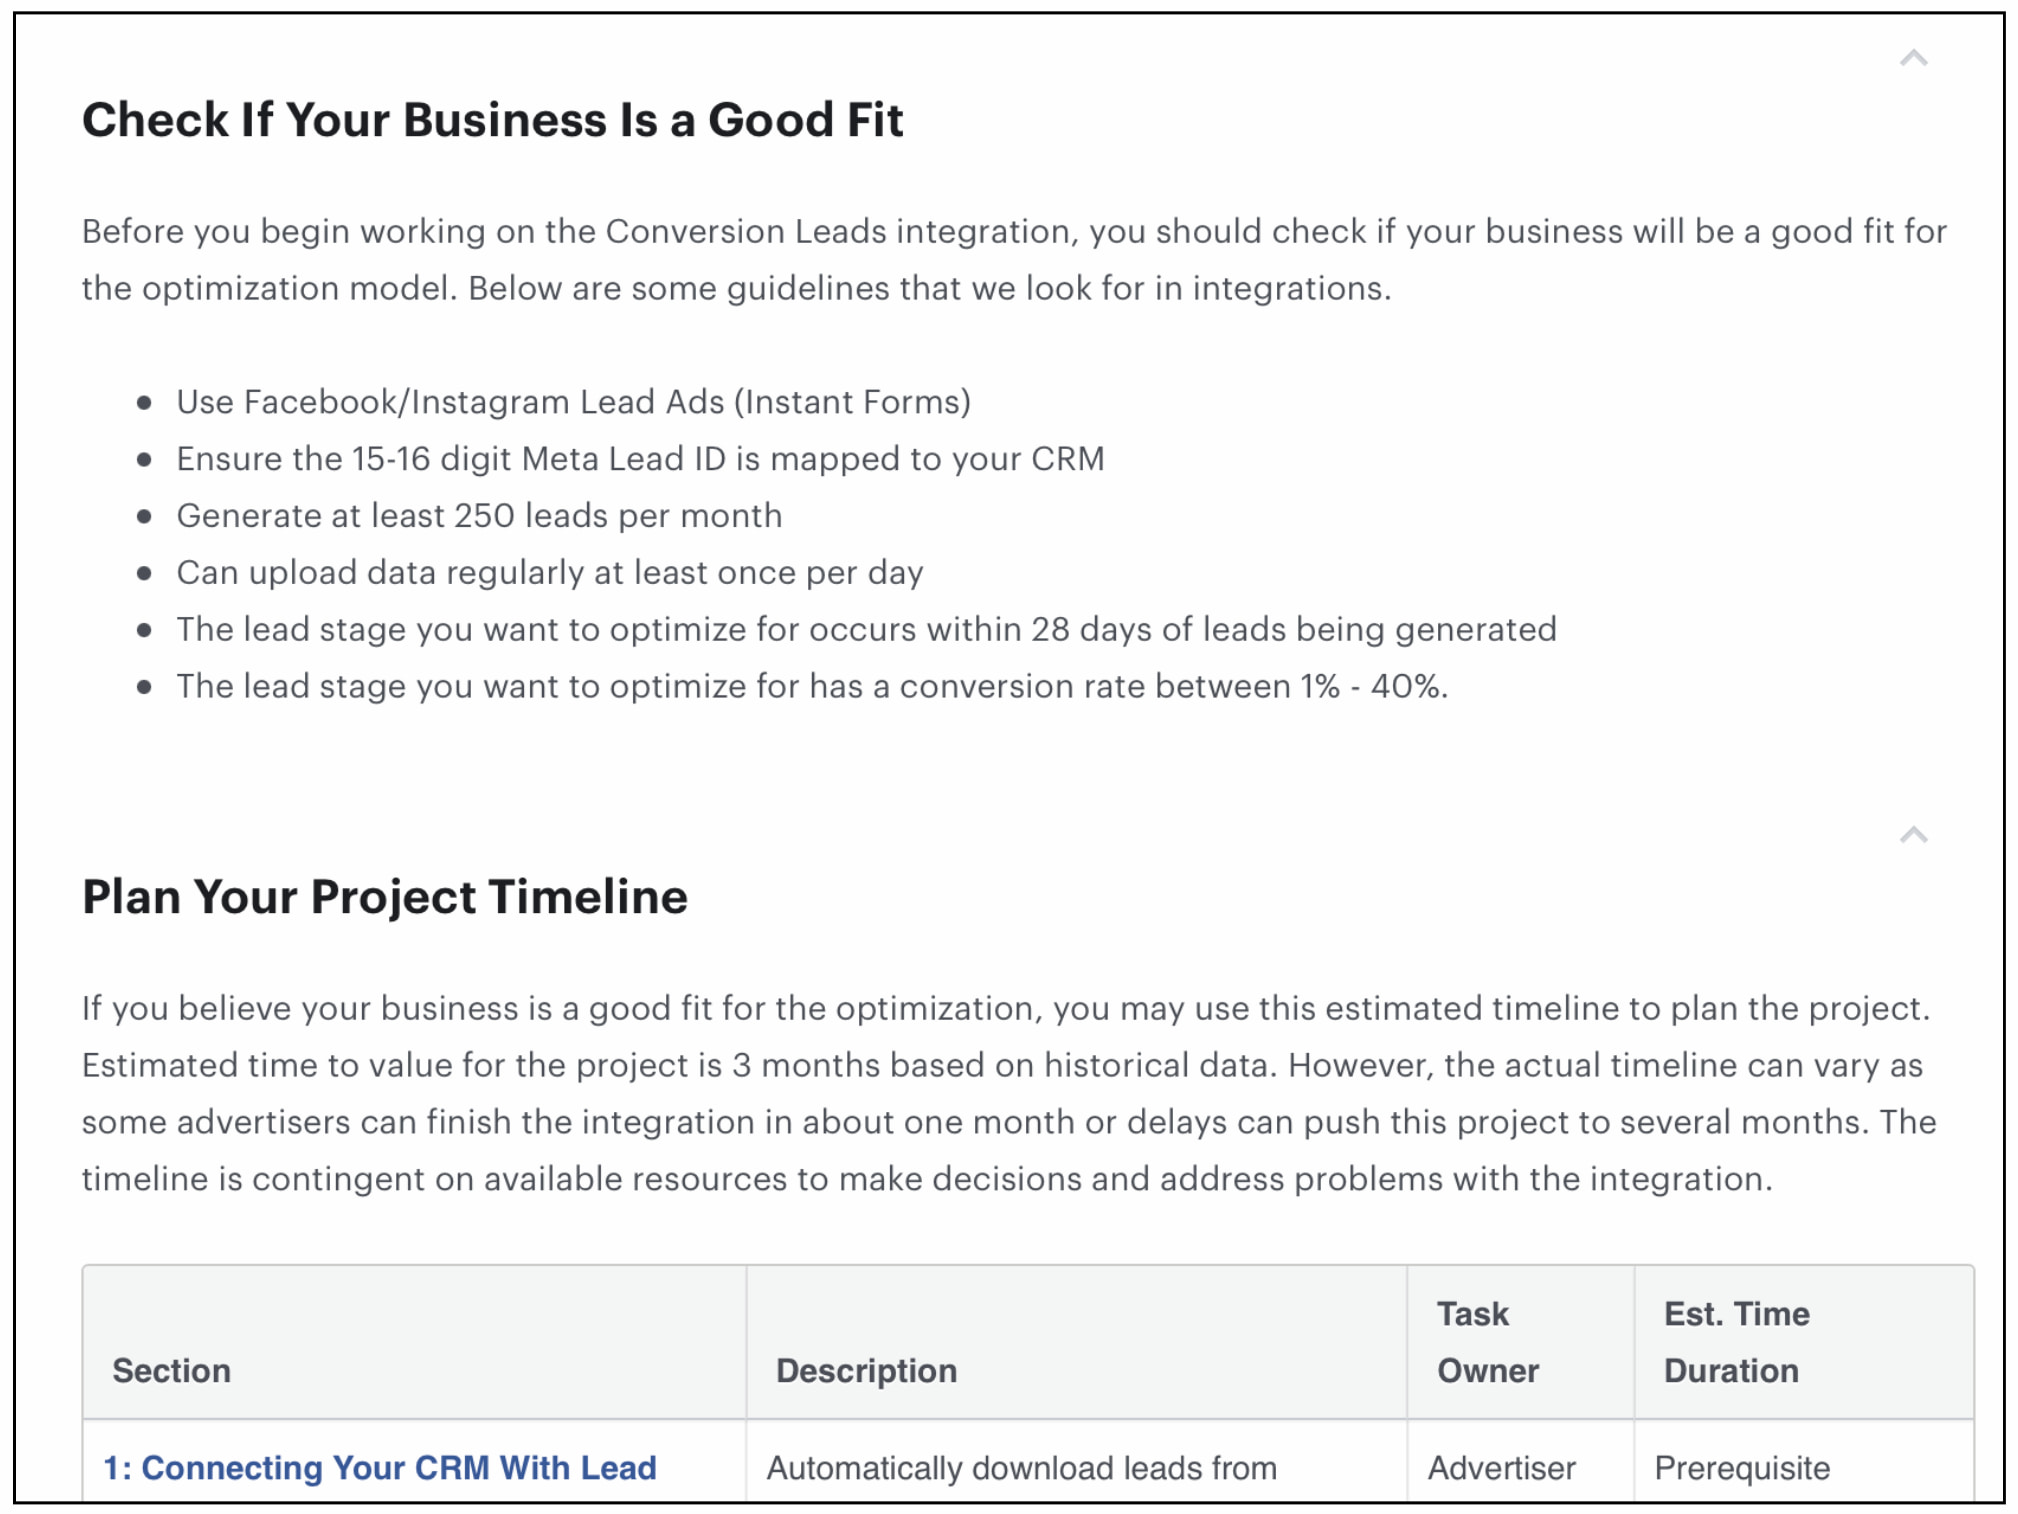This screenshot has height=1514, width=2018.
Task: Select the "conversion rate between 1% - 40%" bullet
Action: [812, 687]
